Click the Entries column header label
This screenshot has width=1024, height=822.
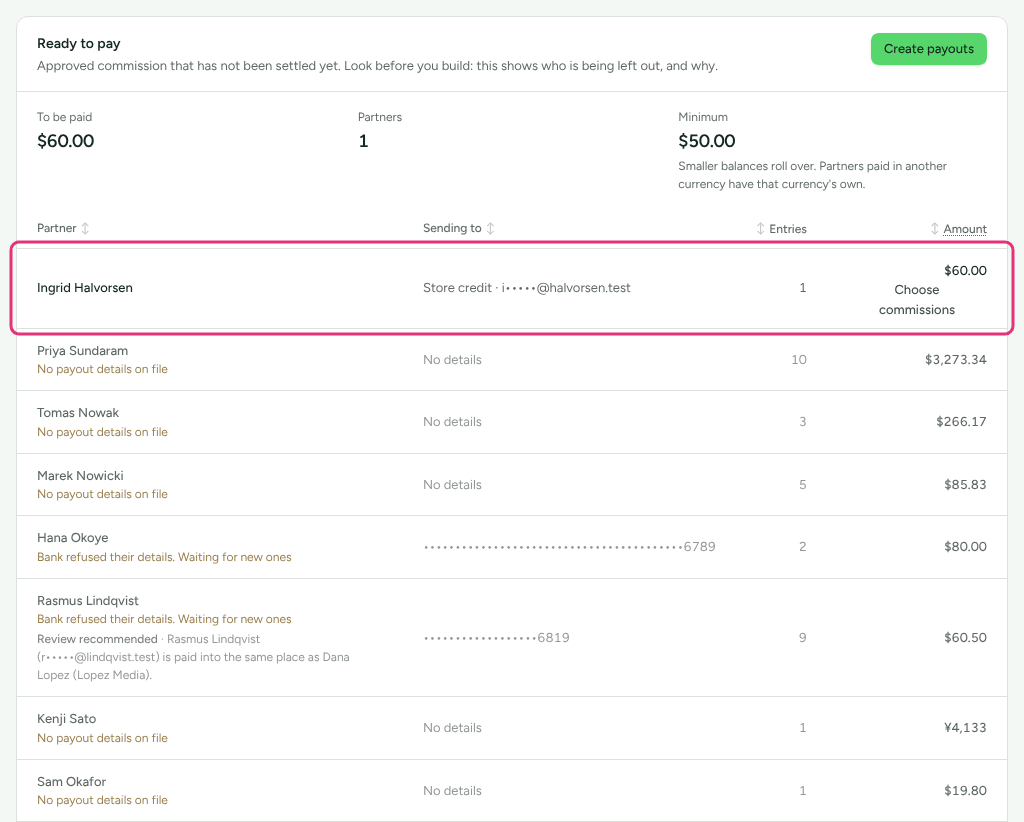tap(788, 229)
